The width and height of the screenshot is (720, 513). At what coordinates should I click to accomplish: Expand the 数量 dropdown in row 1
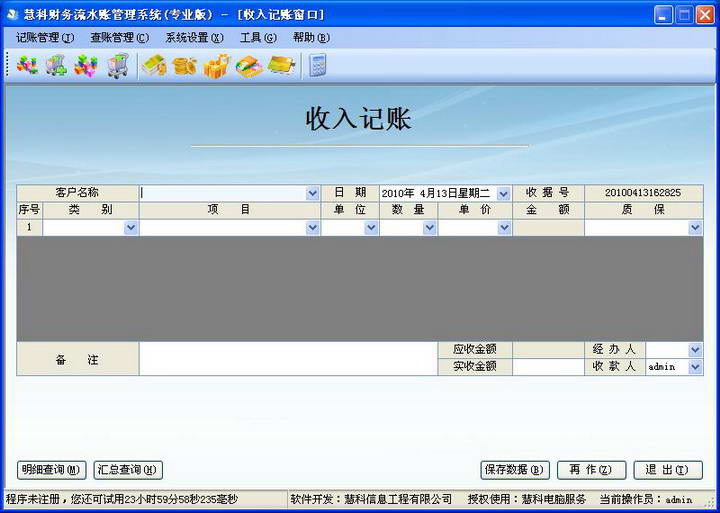pos(430,227)
